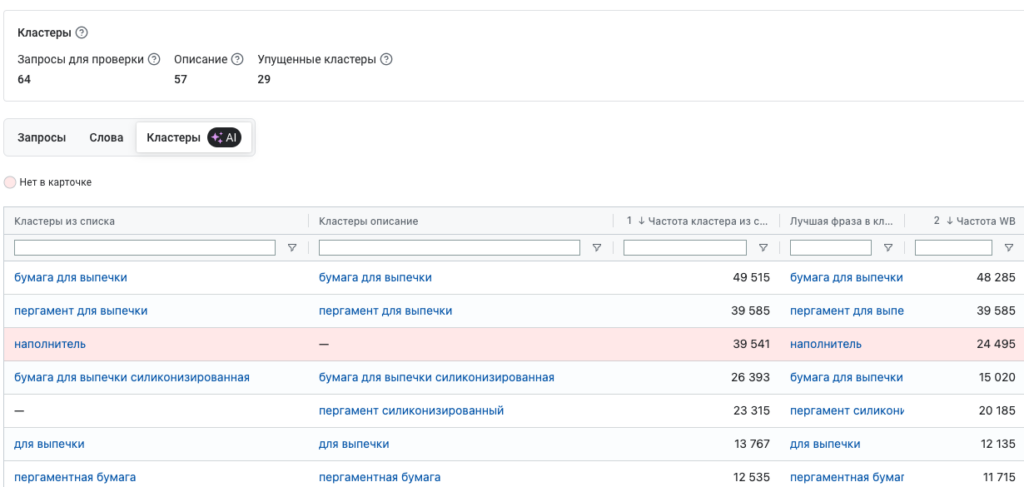Type in Кластеры из списка filter field
Screen dimensions: 1024x487
[x=145, y=248]
